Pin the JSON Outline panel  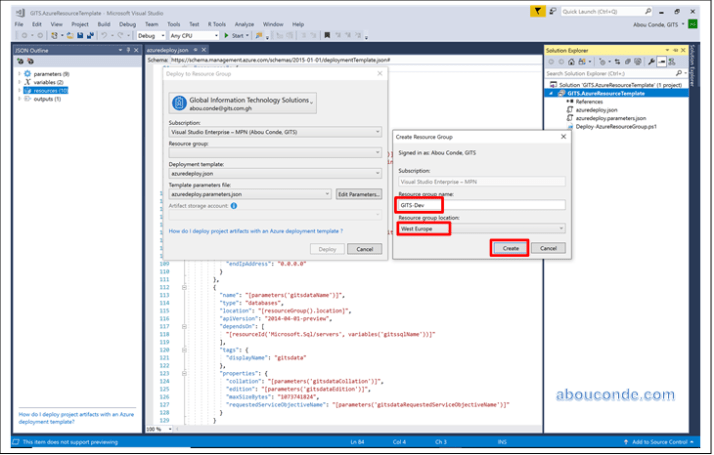(126, 48)
